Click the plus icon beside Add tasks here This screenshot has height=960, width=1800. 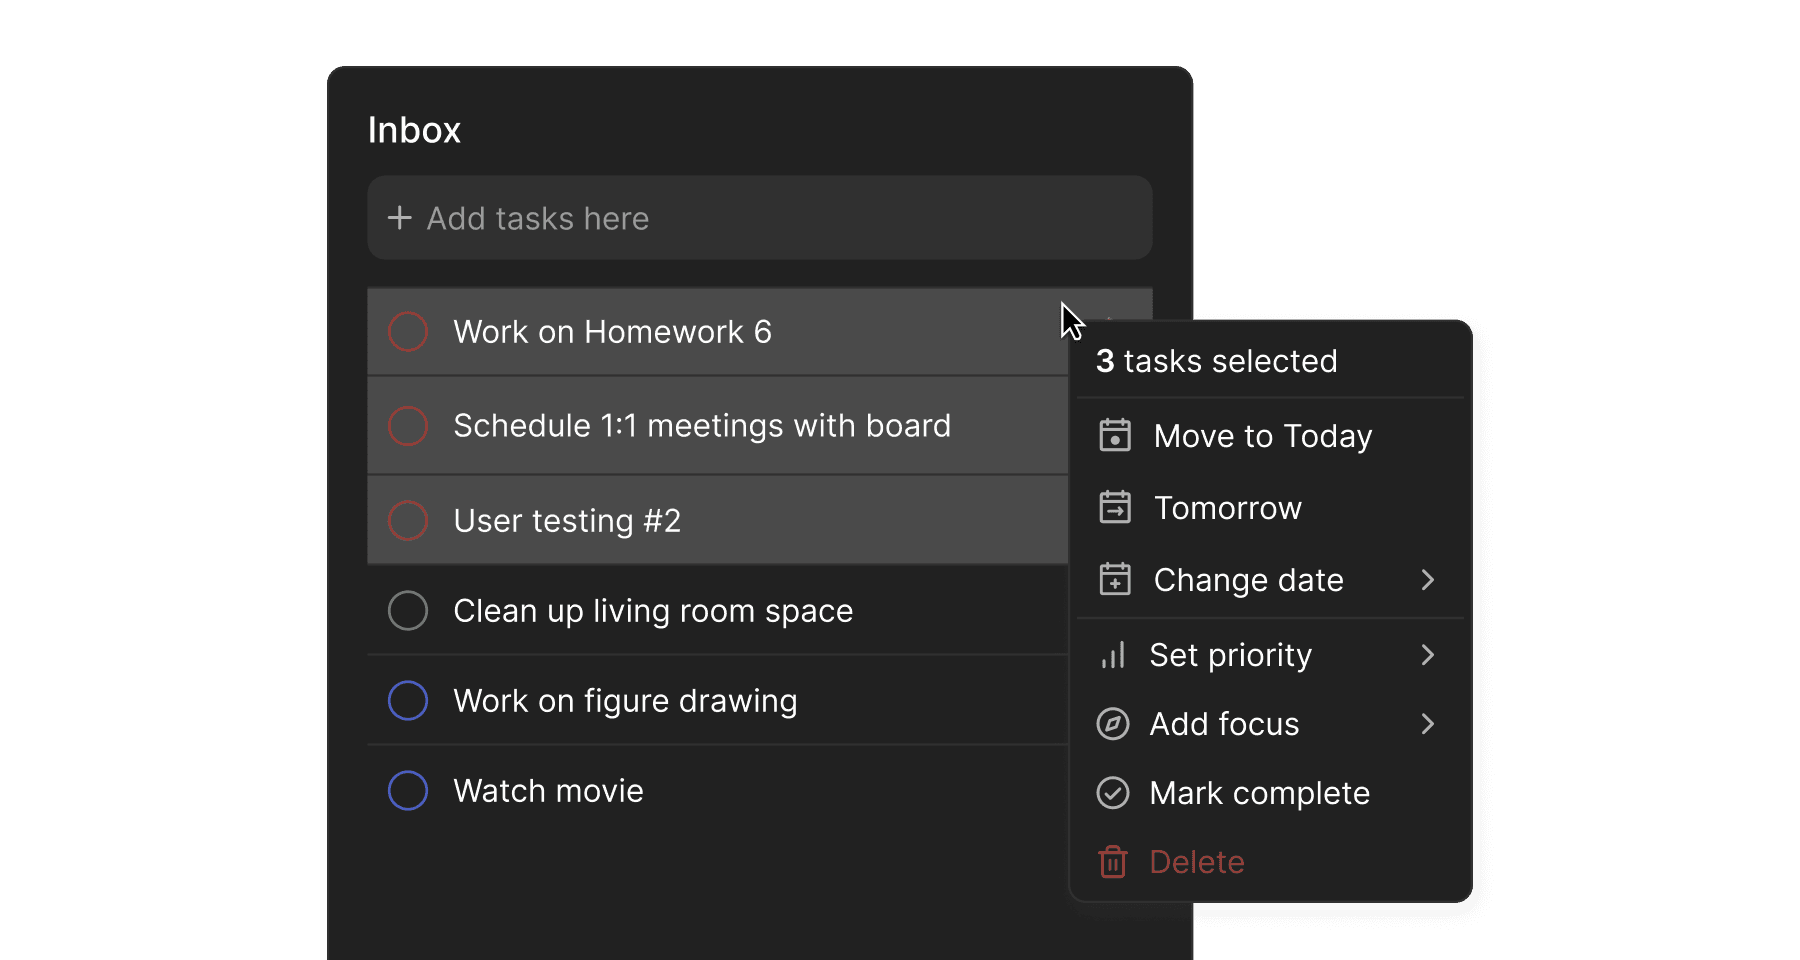pos(400,218)
